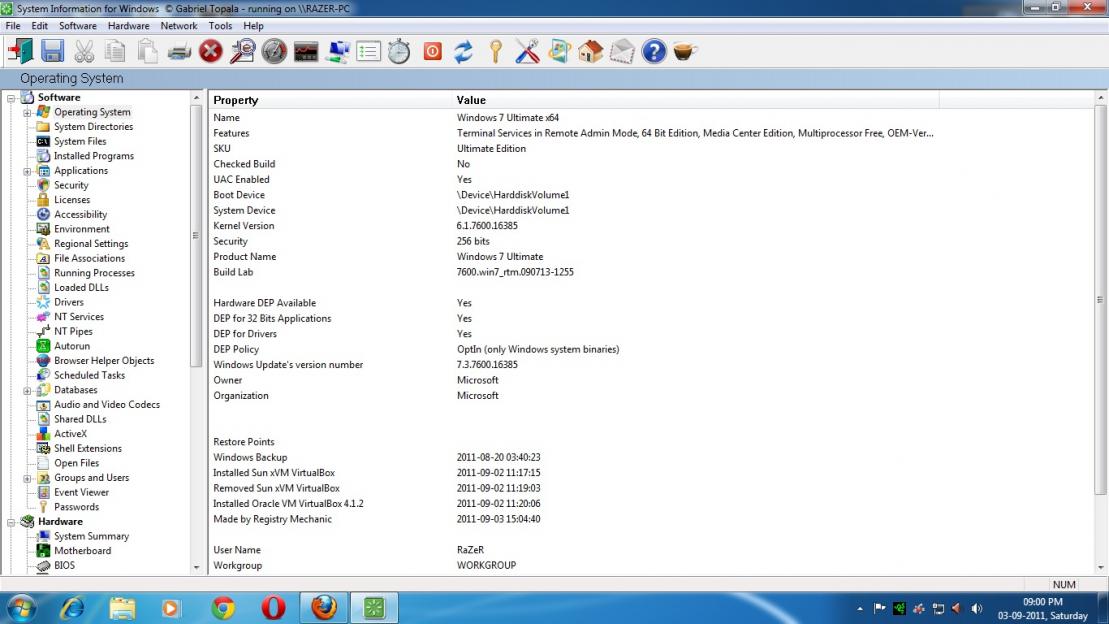Open the File menu
Screen dimensions: 1109x624
tap(13, 25)
